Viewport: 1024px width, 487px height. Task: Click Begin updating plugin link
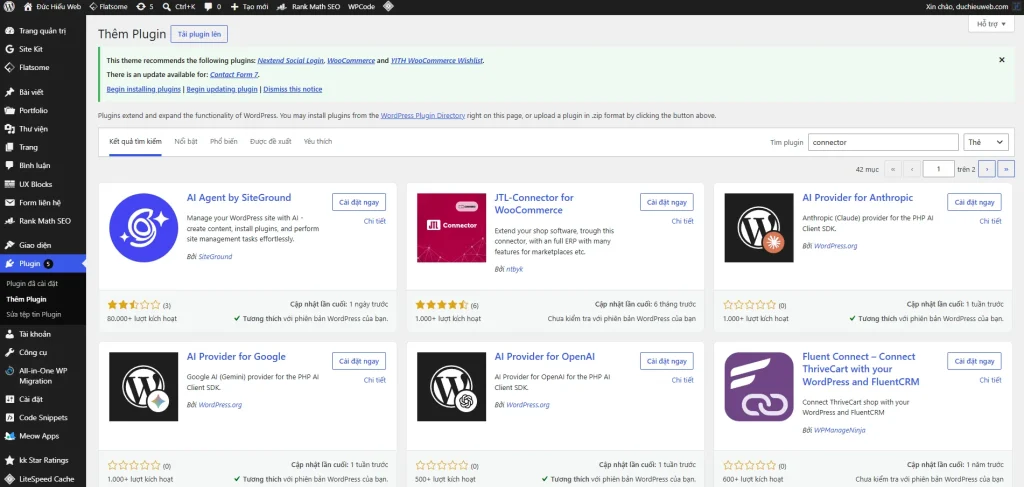pos(222,89)
